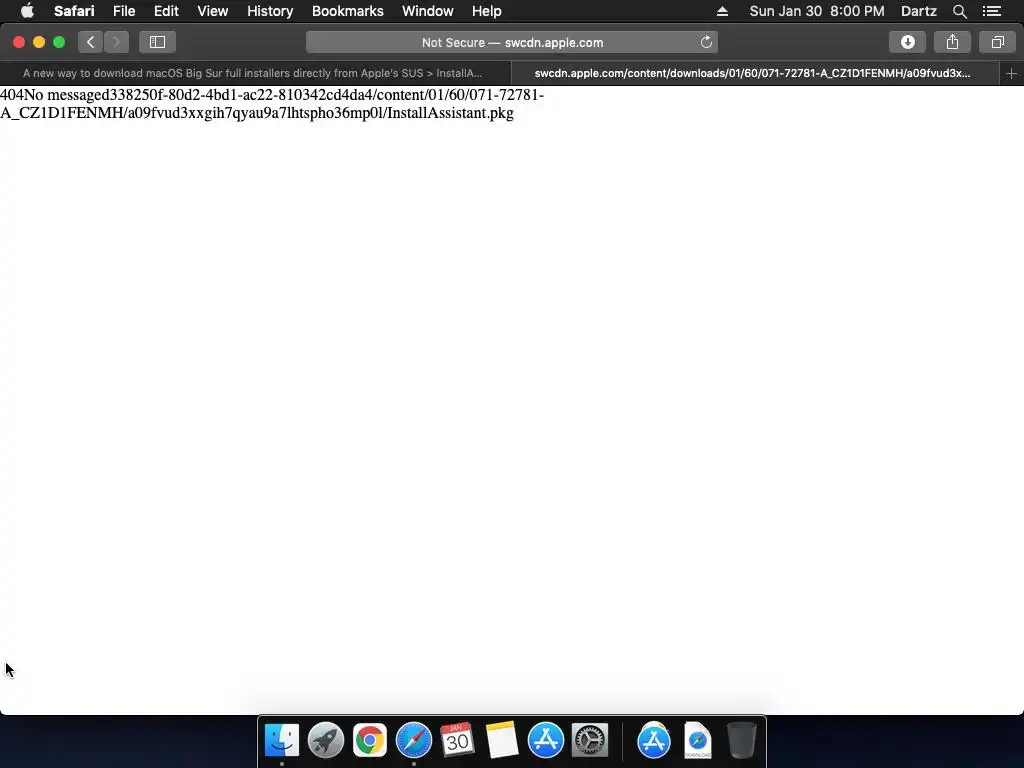Open Notes app in the Dock
The height and width of the screenshot is (768, 1024).
[502, 740]
